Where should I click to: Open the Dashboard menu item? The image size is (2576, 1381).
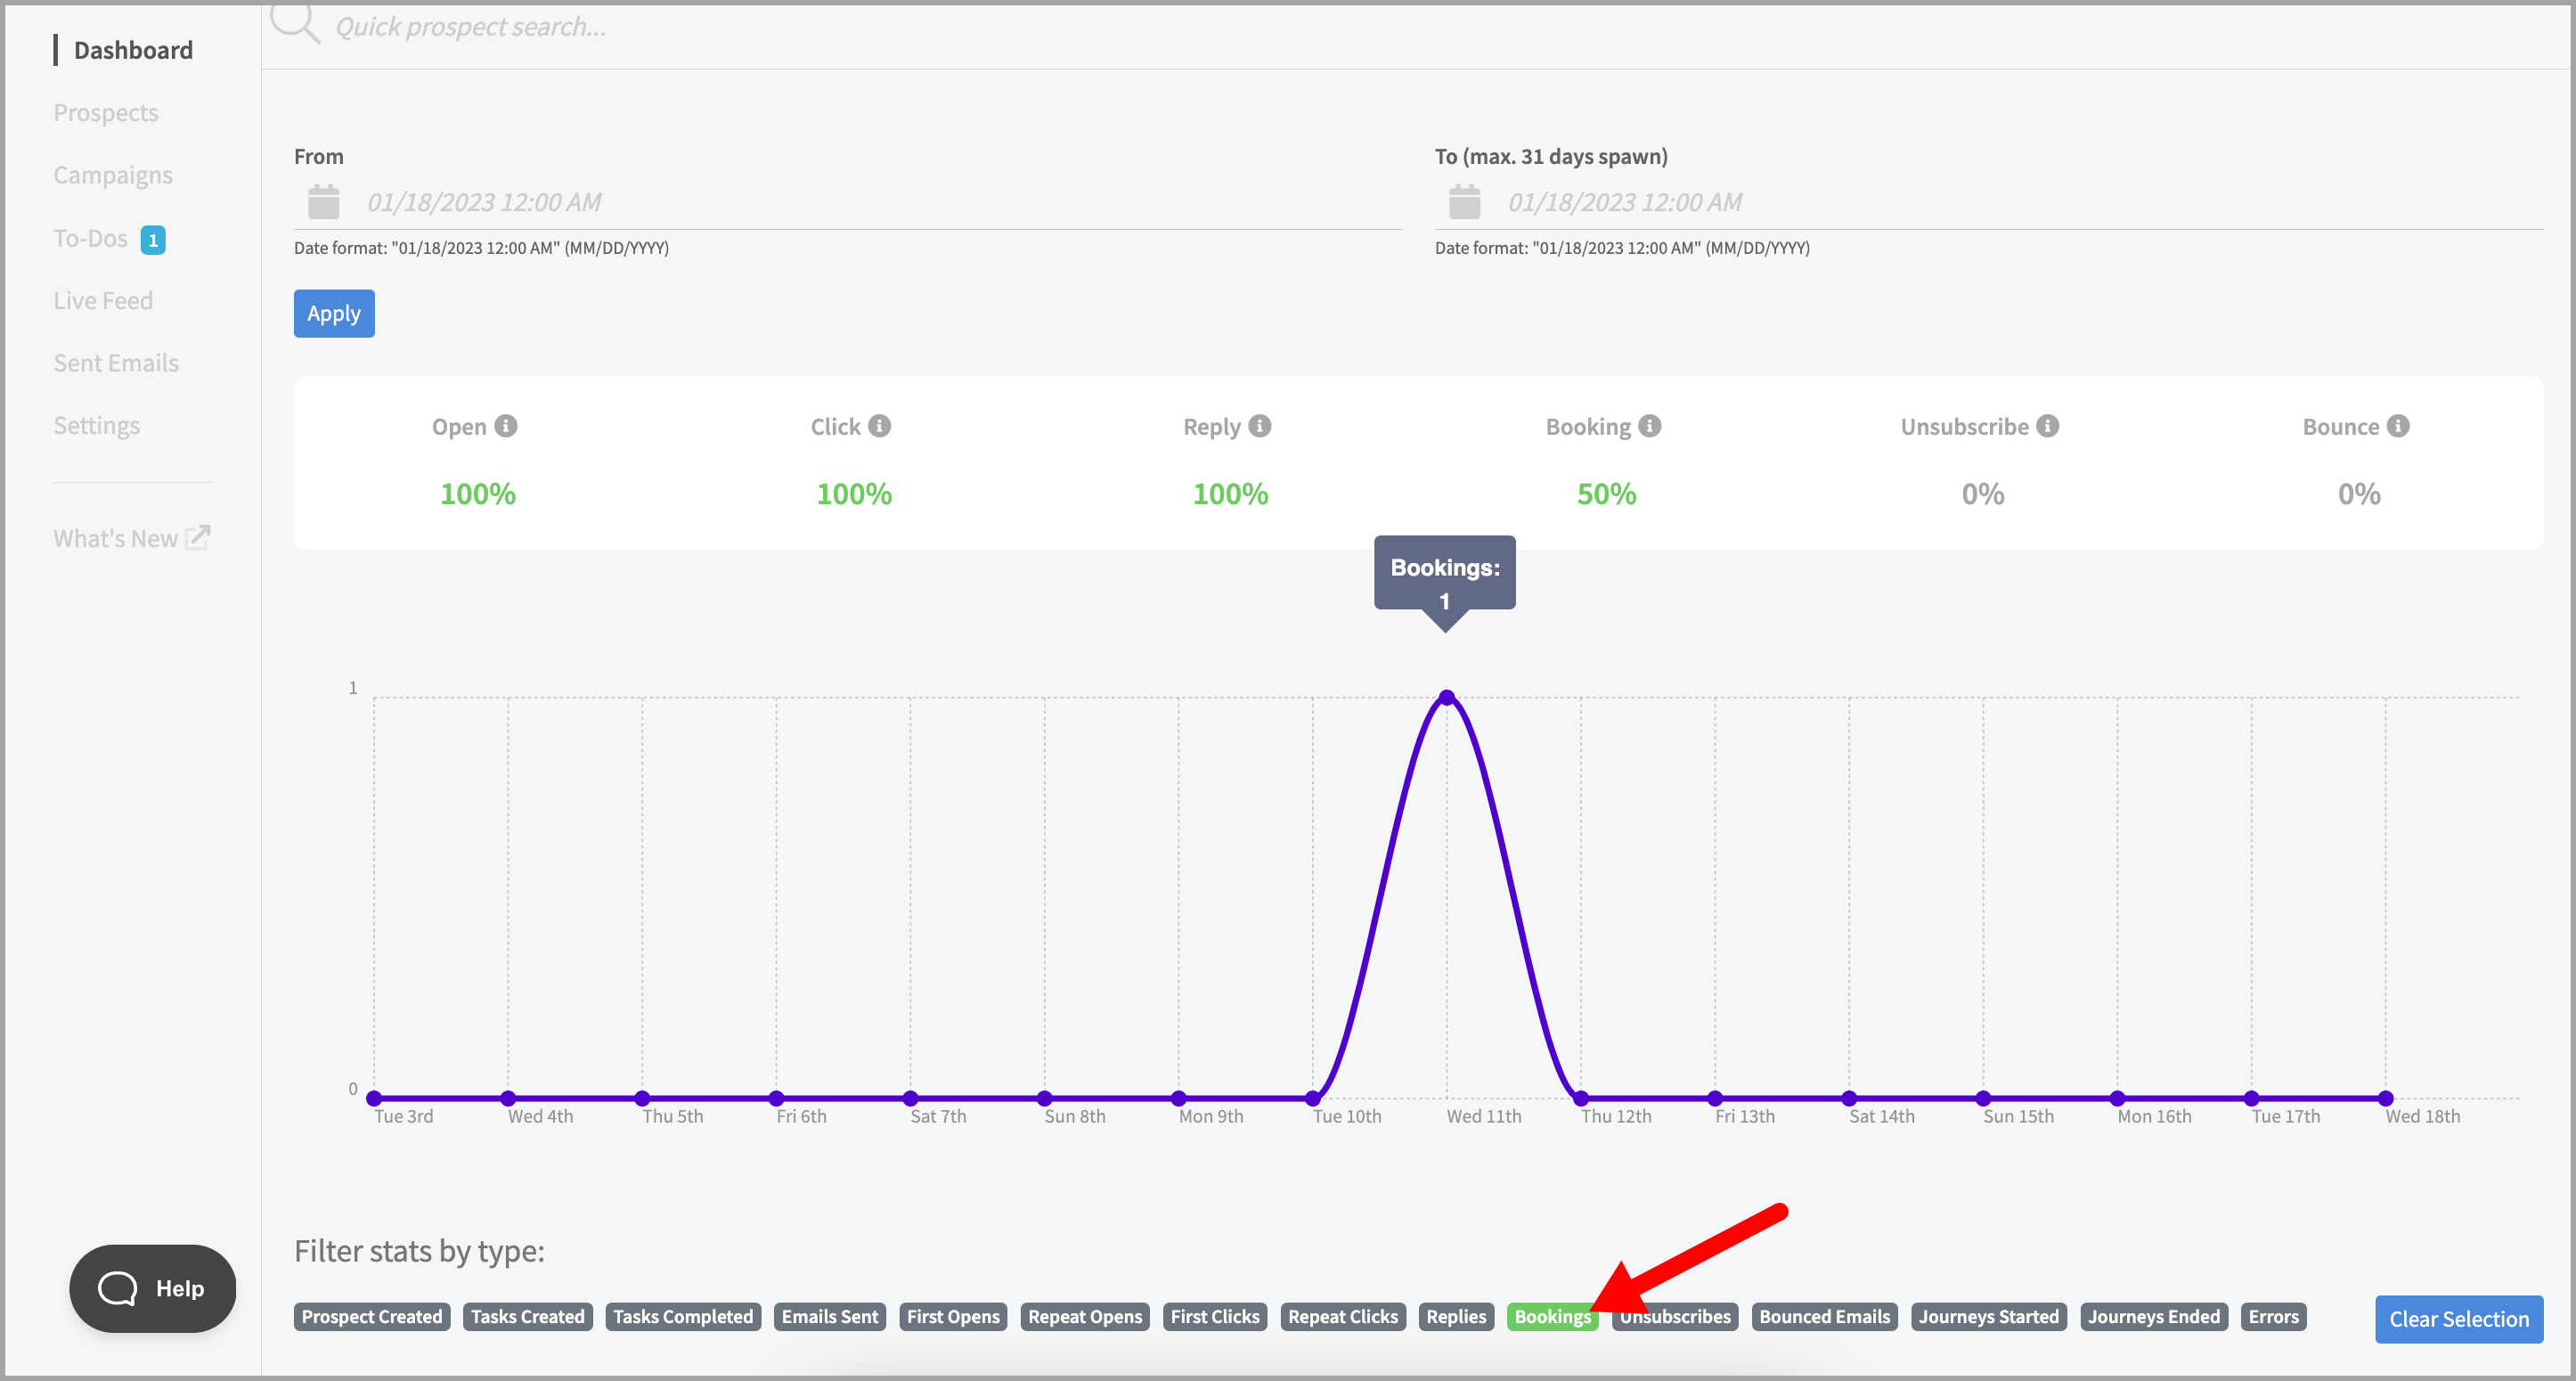click(133, 50)
